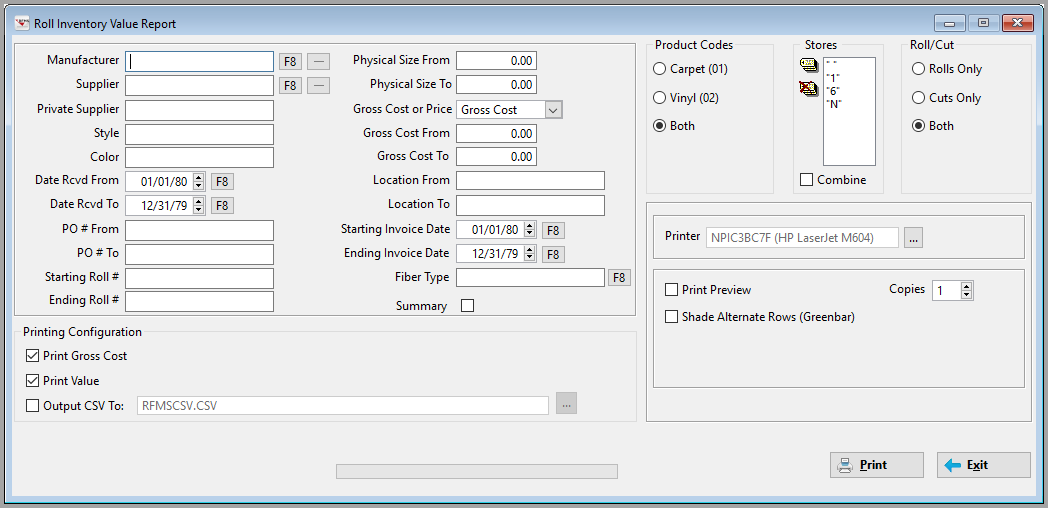
Task: Click the Ending Roll # field
Action: 199,301
